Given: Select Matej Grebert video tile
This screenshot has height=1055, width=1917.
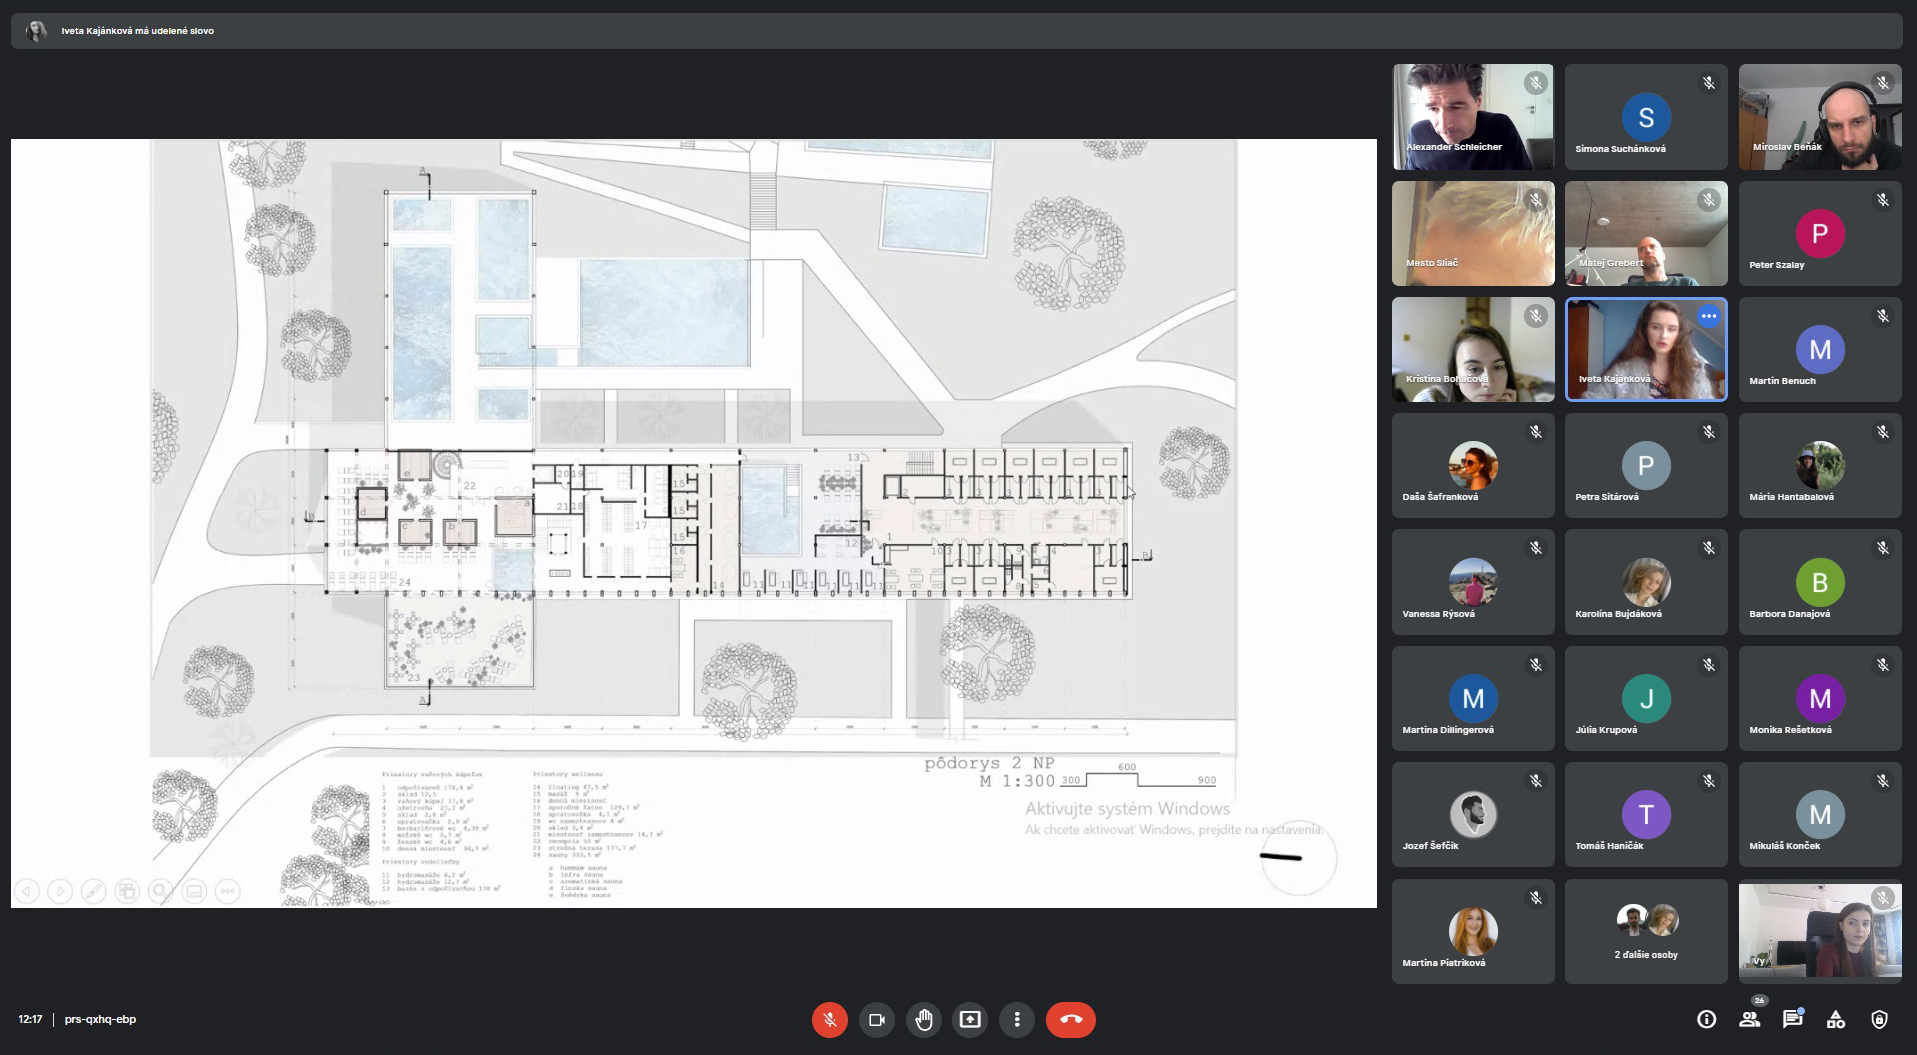Looking at the screenshot, I should point(1646,233).
